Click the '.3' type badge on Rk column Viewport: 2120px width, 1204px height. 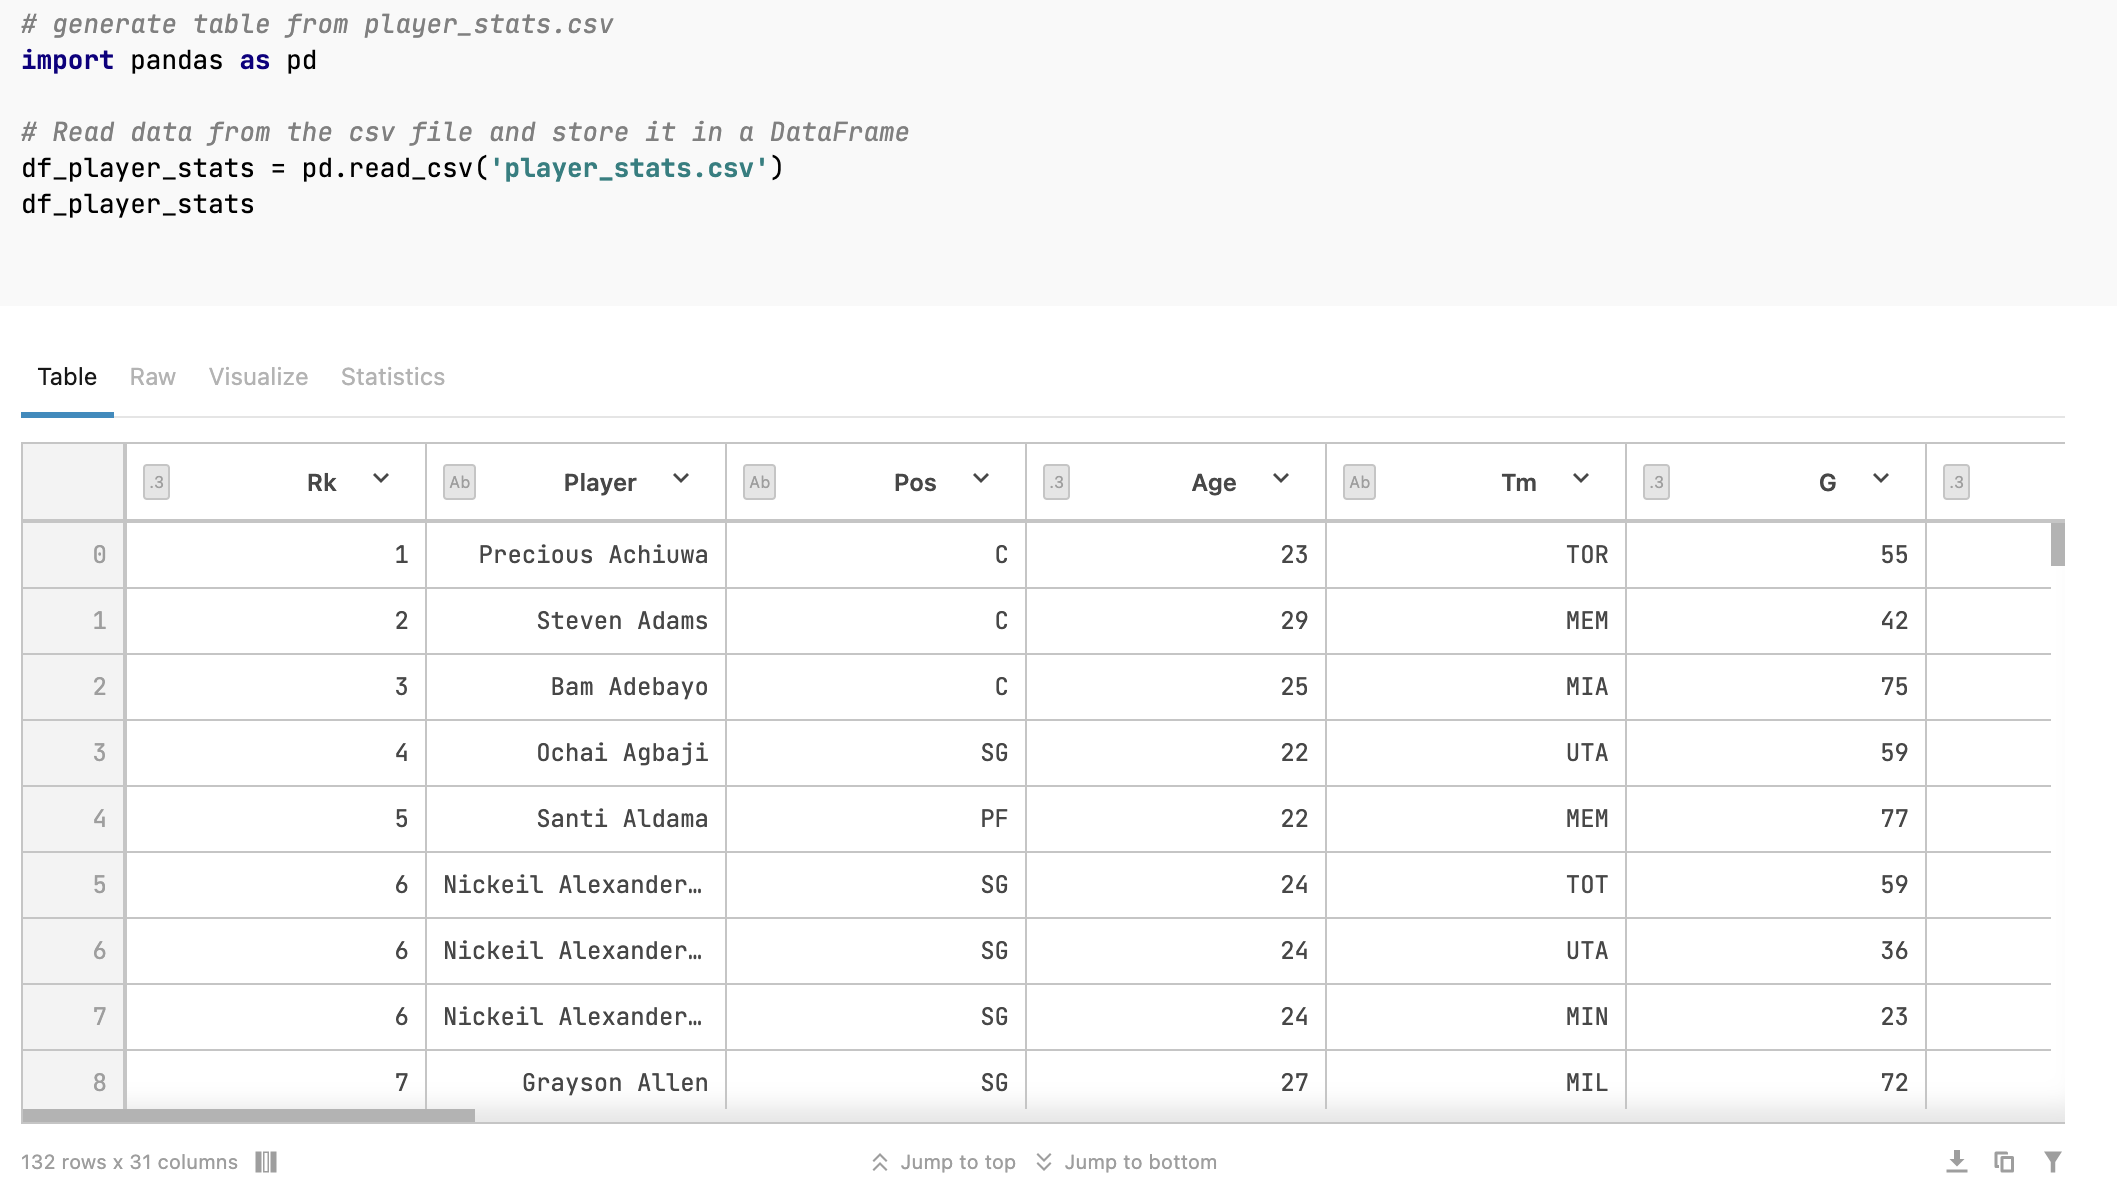coord(156,482)
